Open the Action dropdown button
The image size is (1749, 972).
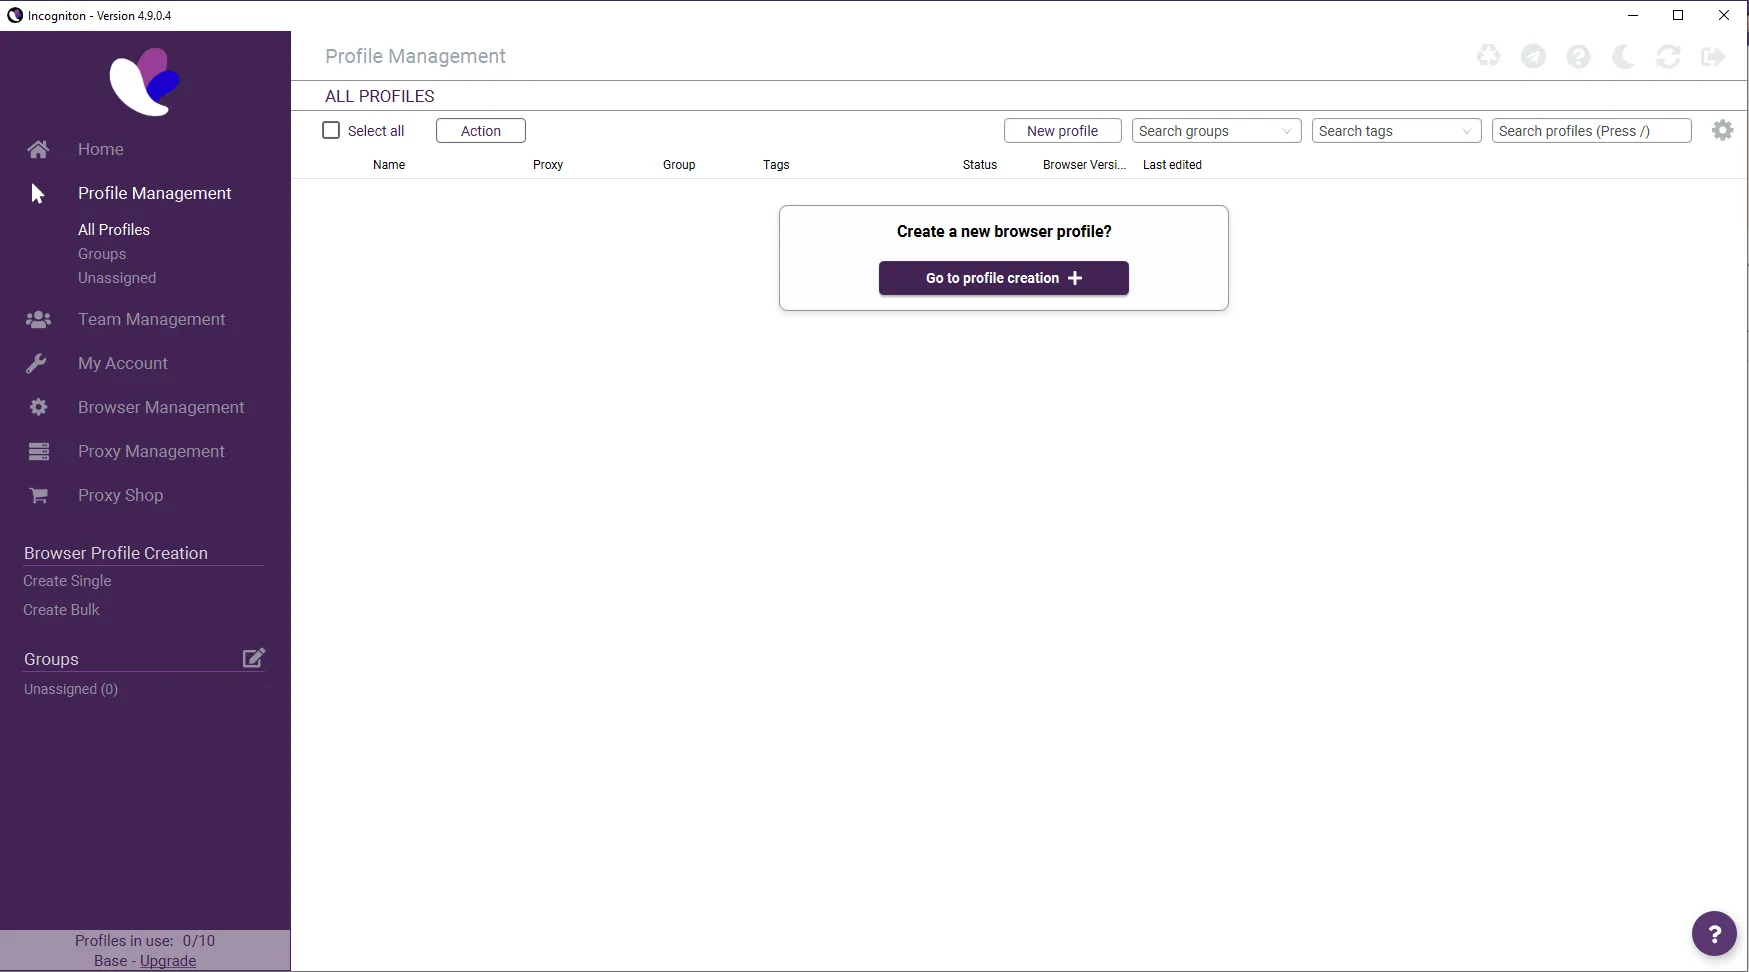pos(481,131)
